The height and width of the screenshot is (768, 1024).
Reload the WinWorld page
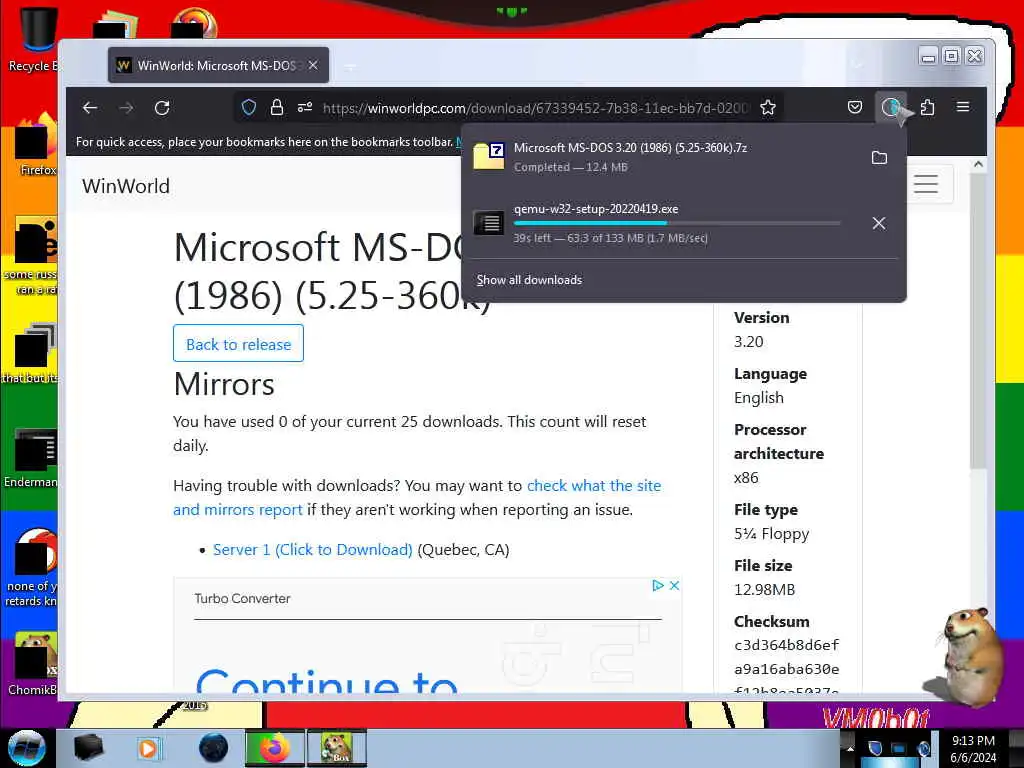pos(162,108)
